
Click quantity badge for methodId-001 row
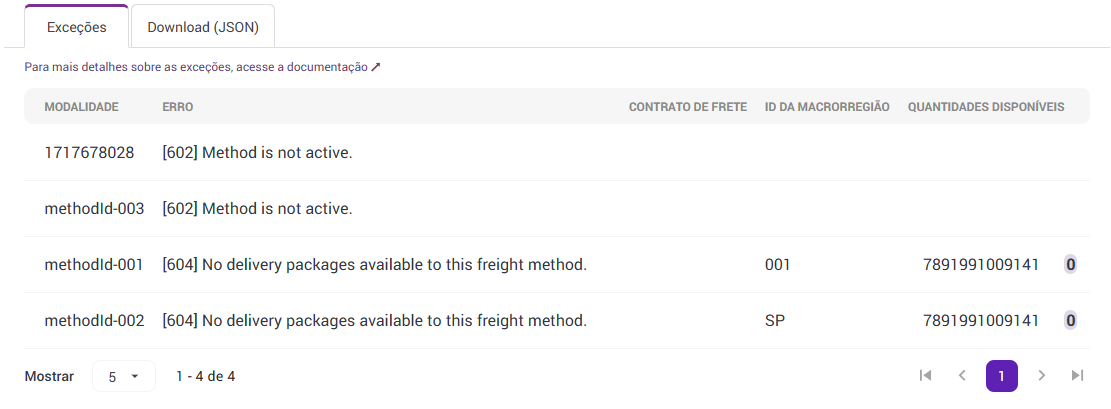coord(1070,265)
